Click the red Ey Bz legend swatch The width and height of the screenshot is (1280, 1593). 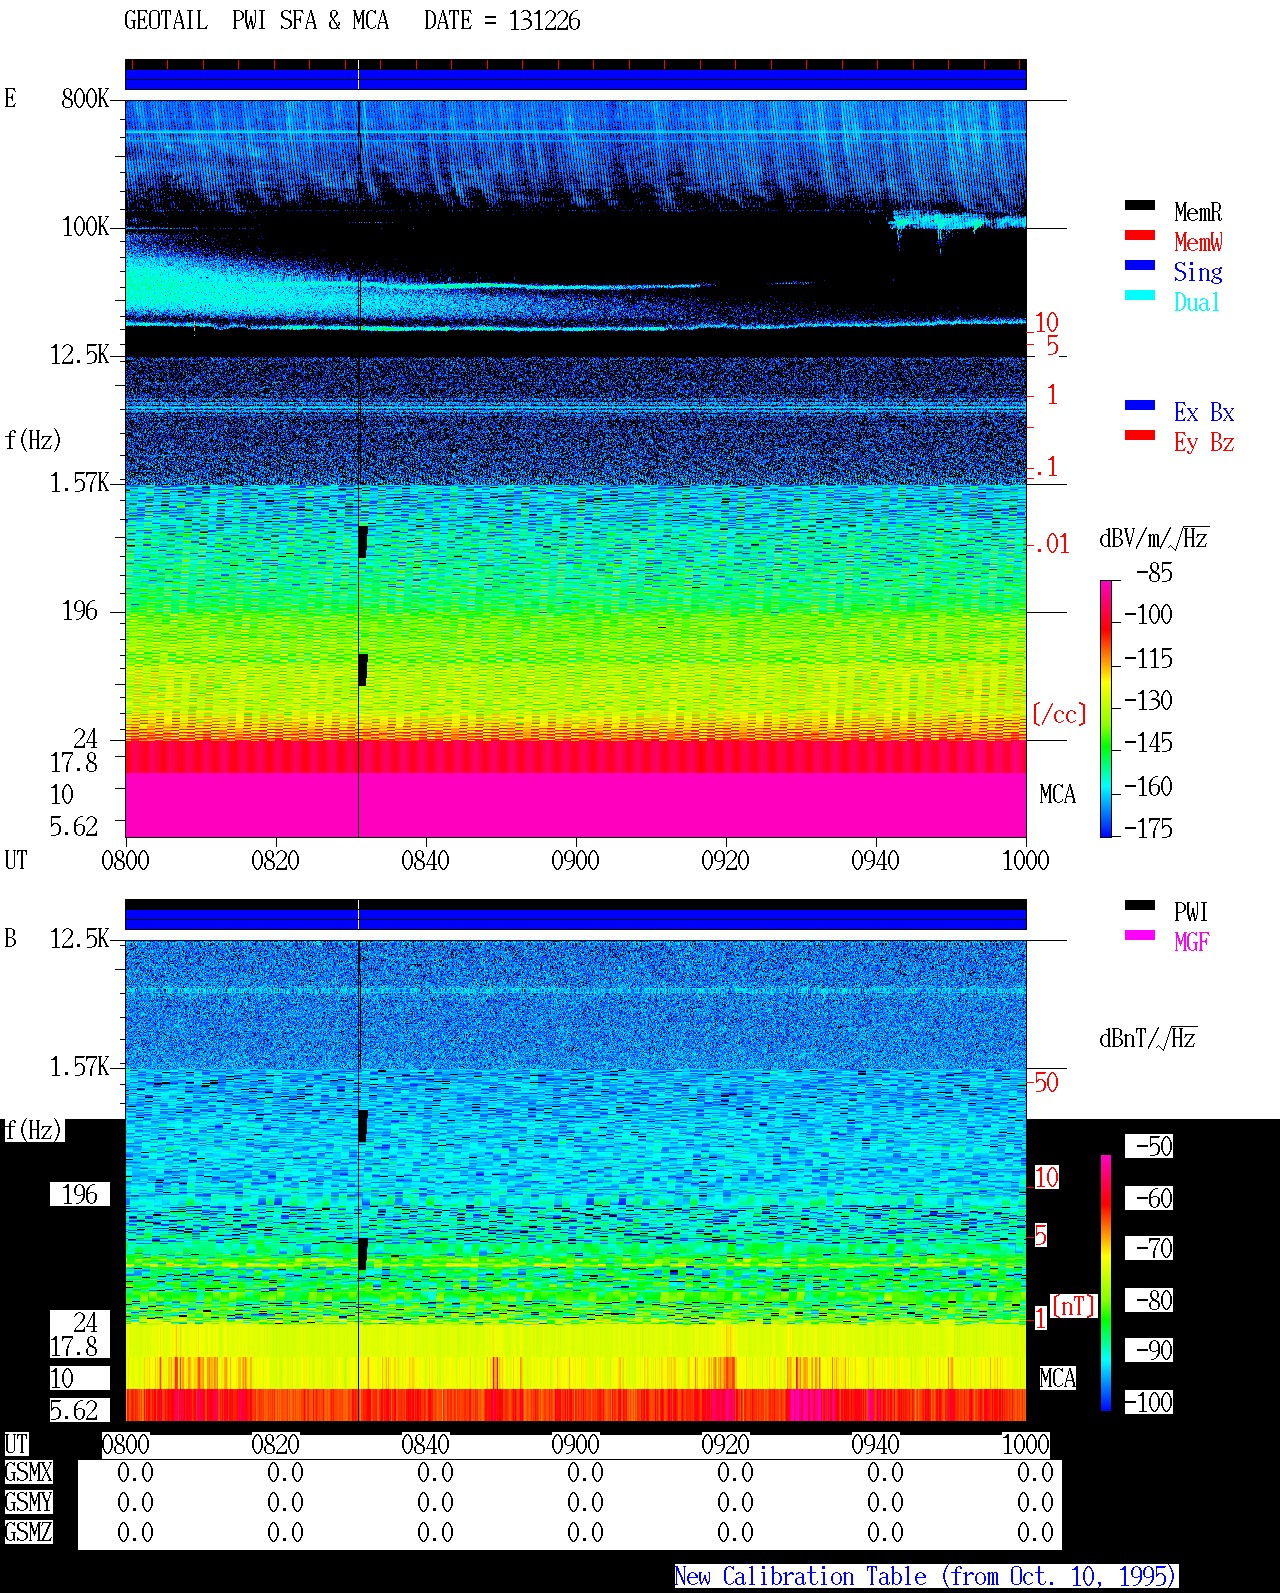click(x=1140, y=435)
